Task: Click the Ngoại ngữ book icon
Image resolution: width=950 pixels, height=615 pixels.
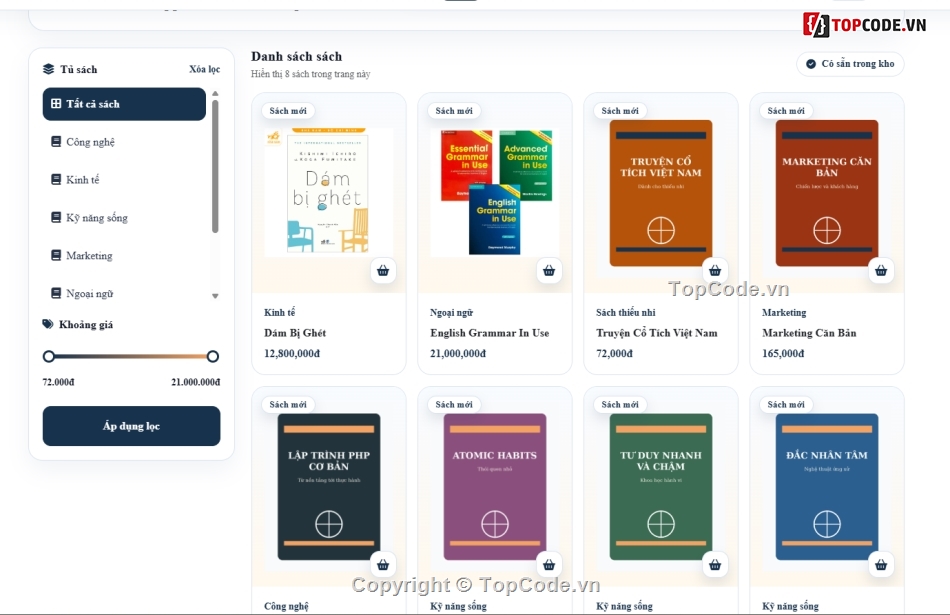Action: [x=56, y=293]
